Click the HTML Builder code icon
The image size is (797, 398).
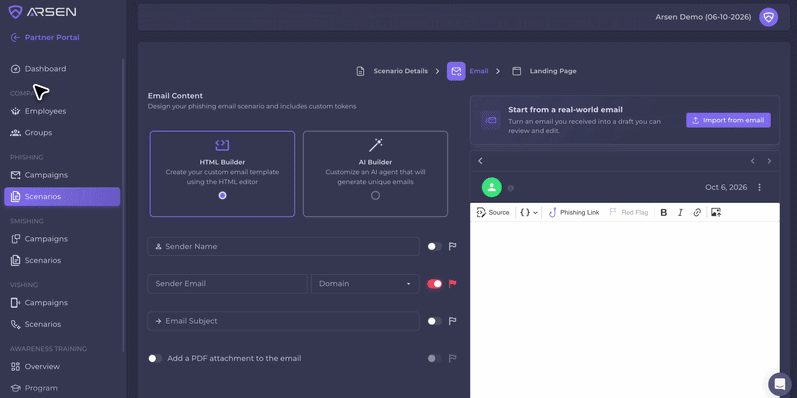pos(222,145)
